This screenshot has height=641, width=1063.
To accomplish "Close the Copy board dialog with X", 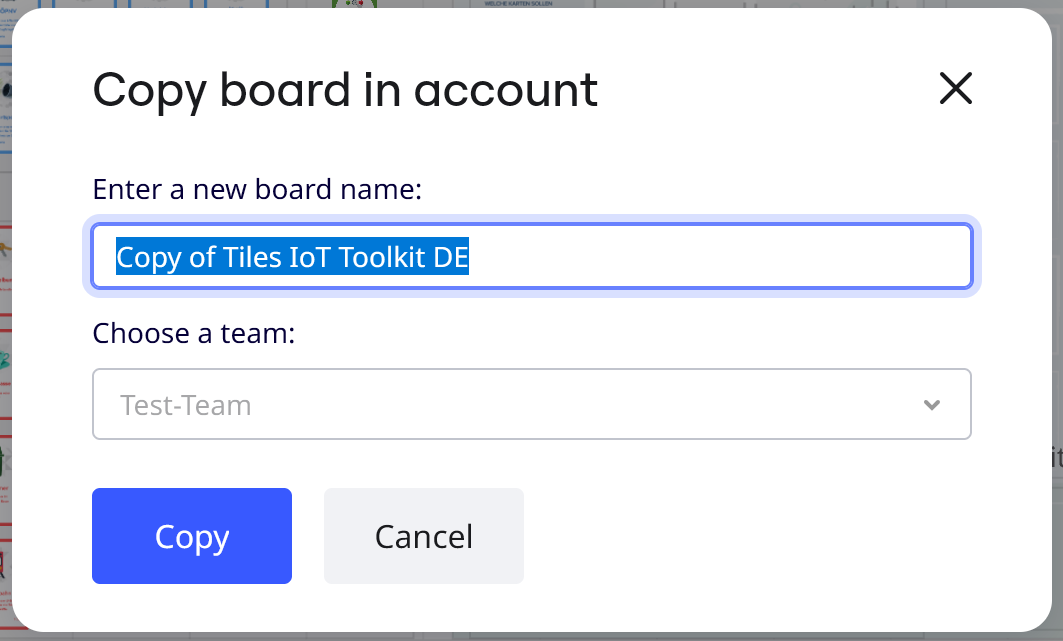I will [x=955, y=89].
